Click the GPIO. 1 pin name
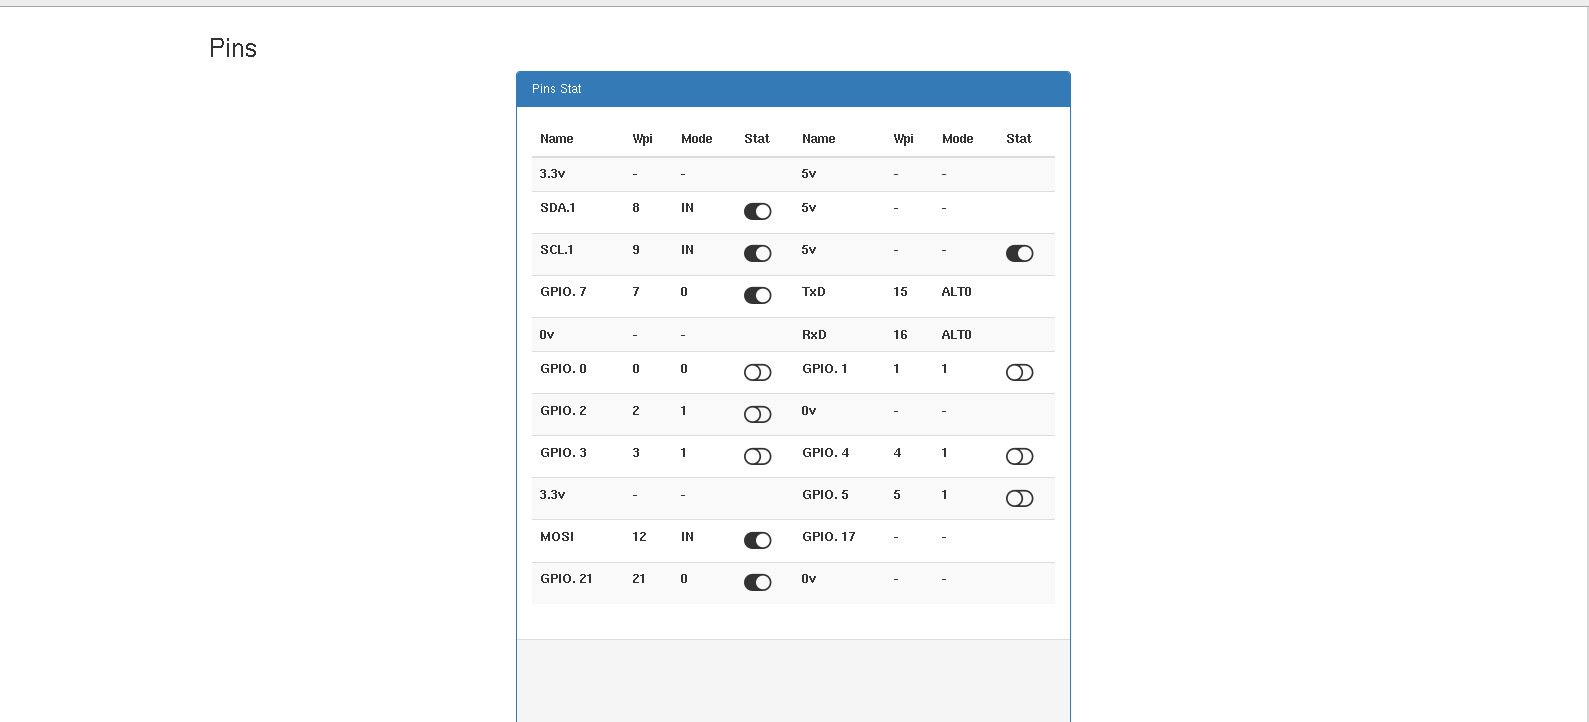Viewport: 1589px width, 722px height. pyautogui.click(x=824, y=369)
